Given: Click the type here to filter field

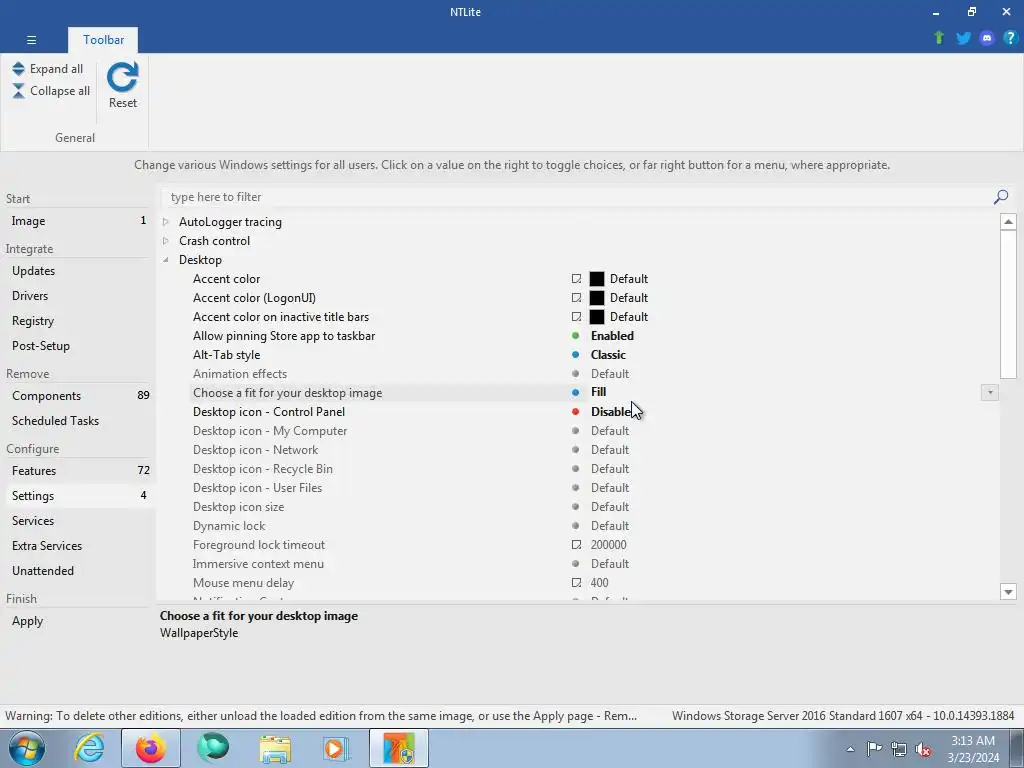Looking at the screenshot, I should point(575,197).
